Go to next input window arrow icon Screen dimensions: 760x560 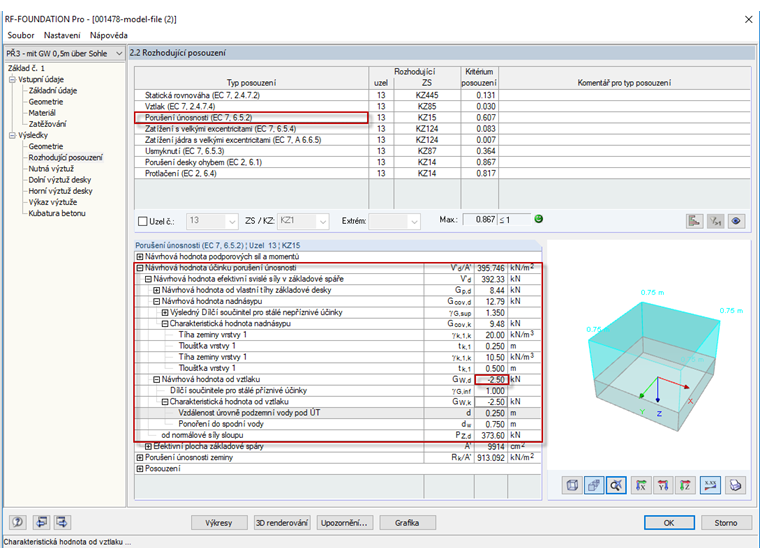point(62,522)
